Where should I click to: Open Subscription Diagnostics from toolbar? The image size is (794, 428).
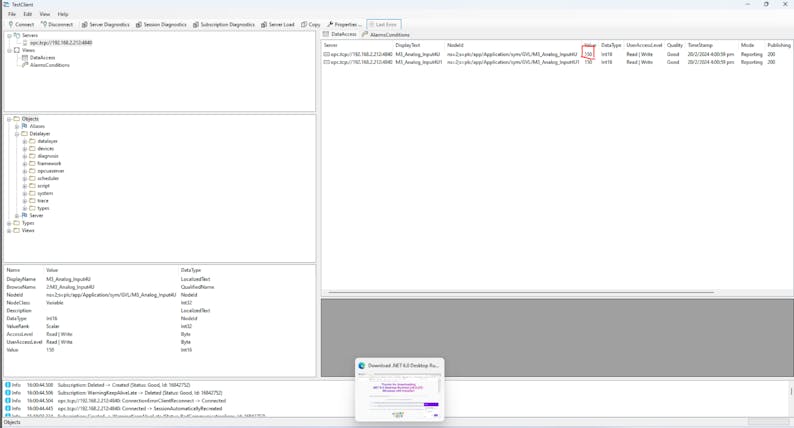click(x=224, y=24)
